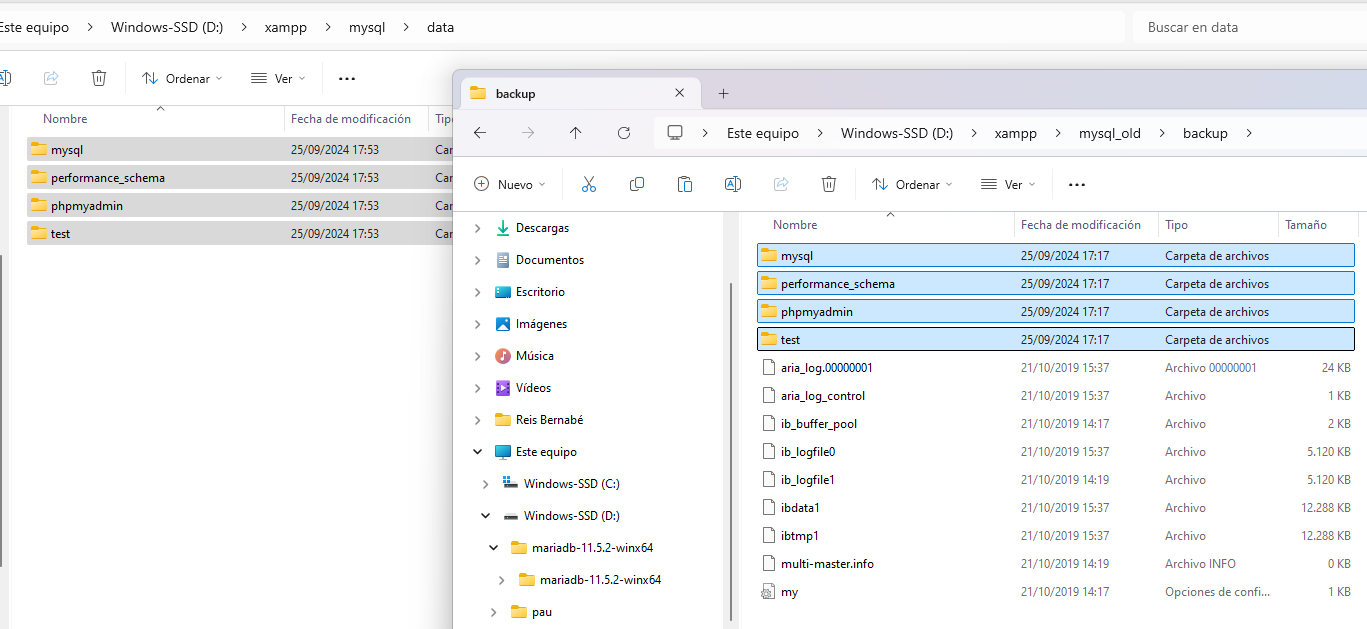
Task: Click xampp in the backup window address bar
Action: [1015, 133]
